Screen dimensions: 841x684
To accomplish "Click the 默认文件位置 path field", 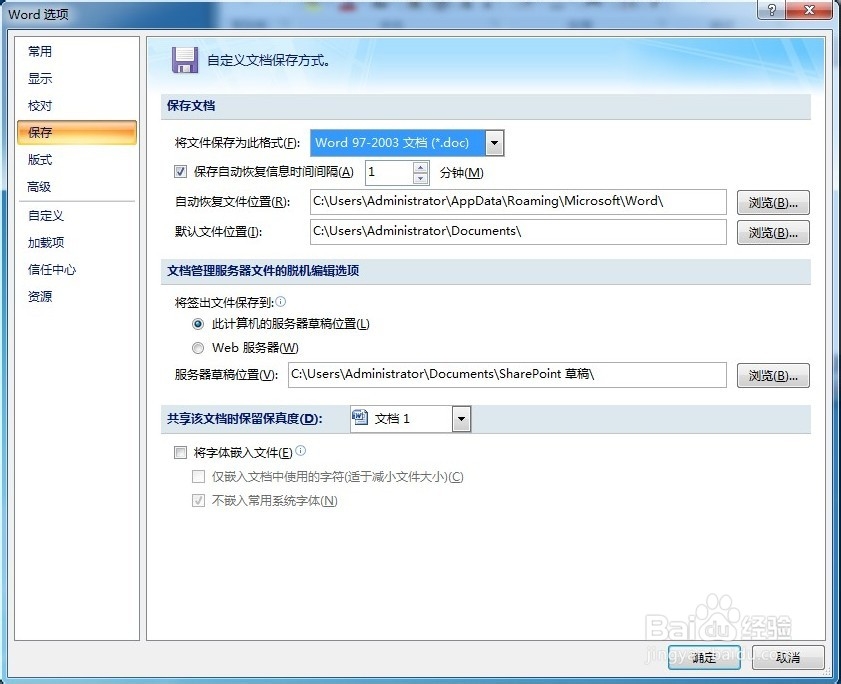I will 518,232.
